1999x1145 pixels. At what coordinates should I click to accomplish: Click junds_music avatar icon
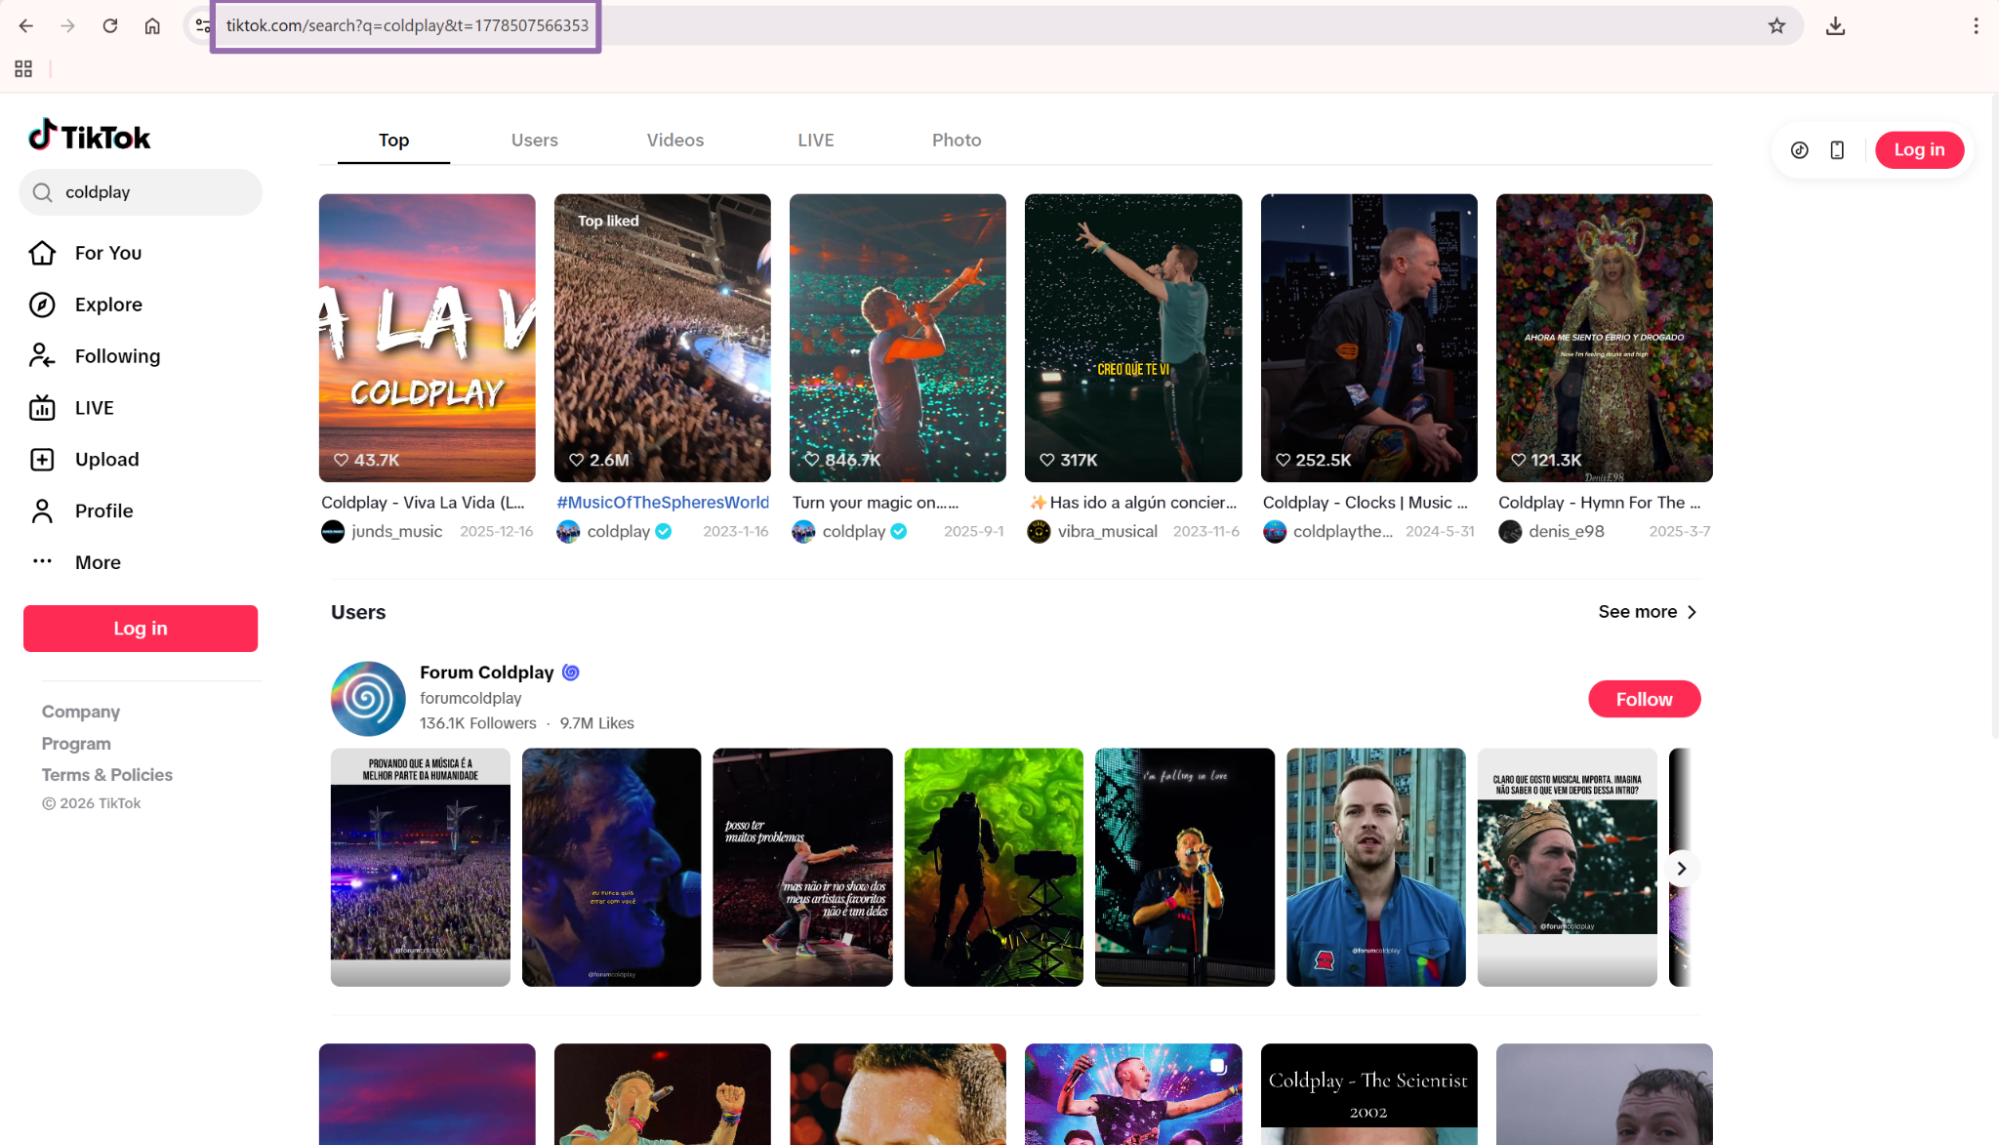click(333, 532)
